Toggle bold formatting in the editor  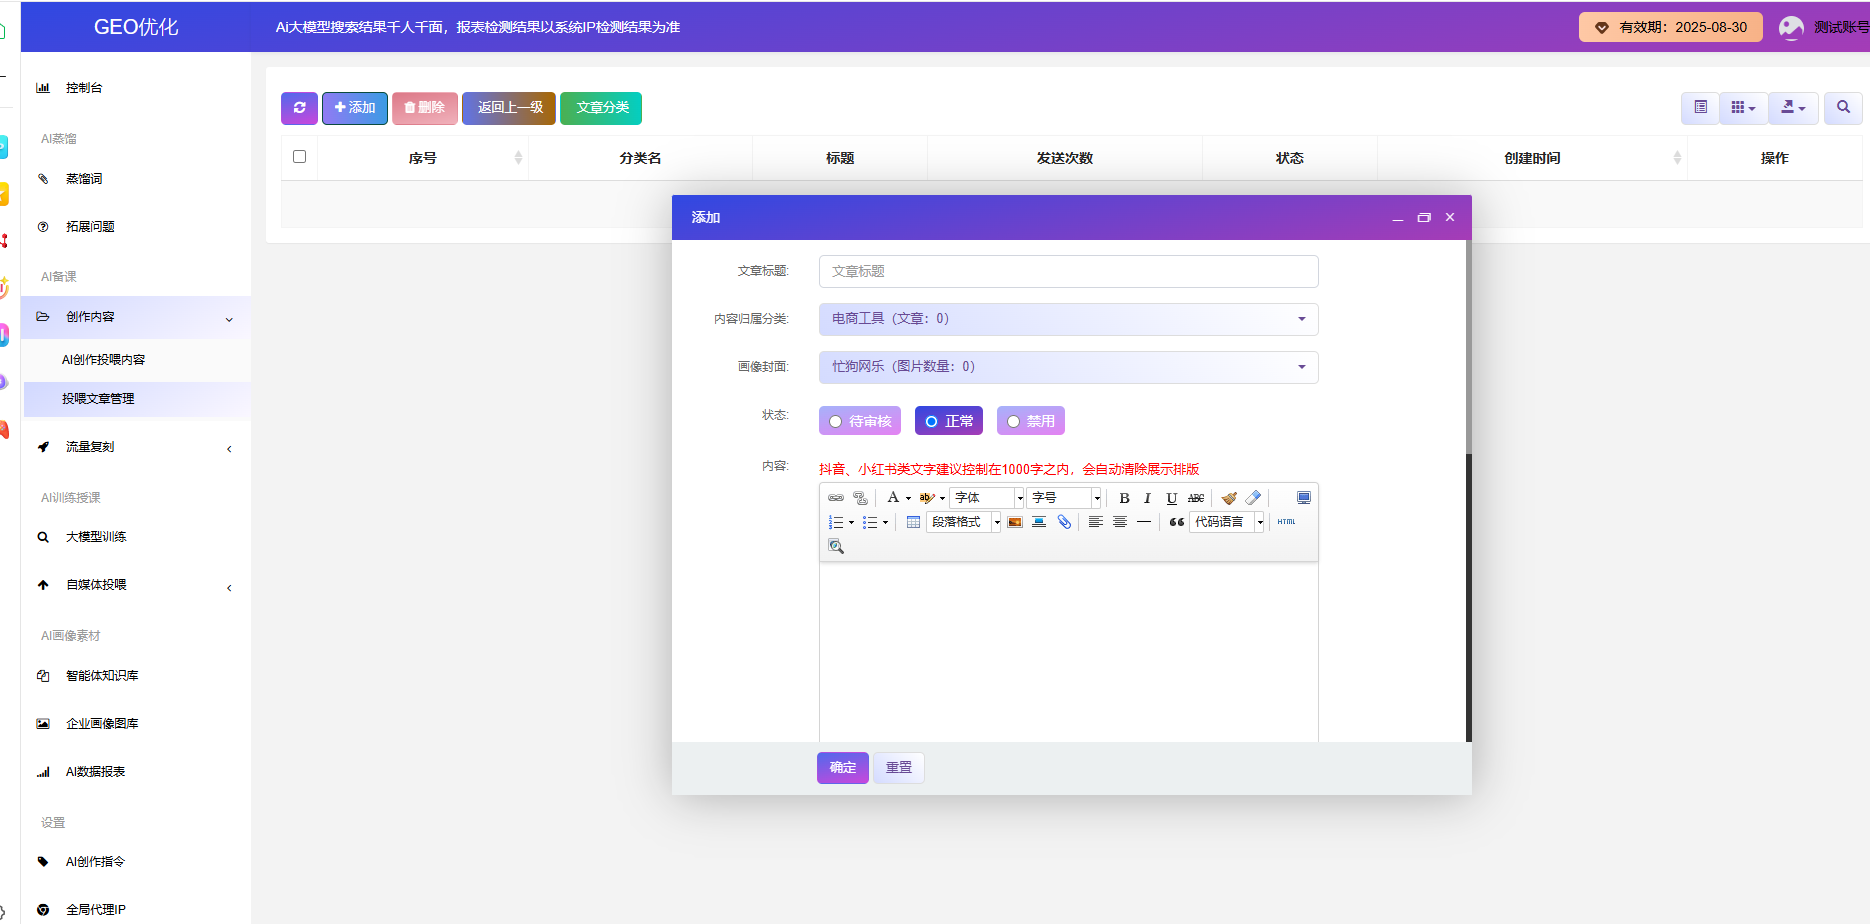(x=1124, y=498)
